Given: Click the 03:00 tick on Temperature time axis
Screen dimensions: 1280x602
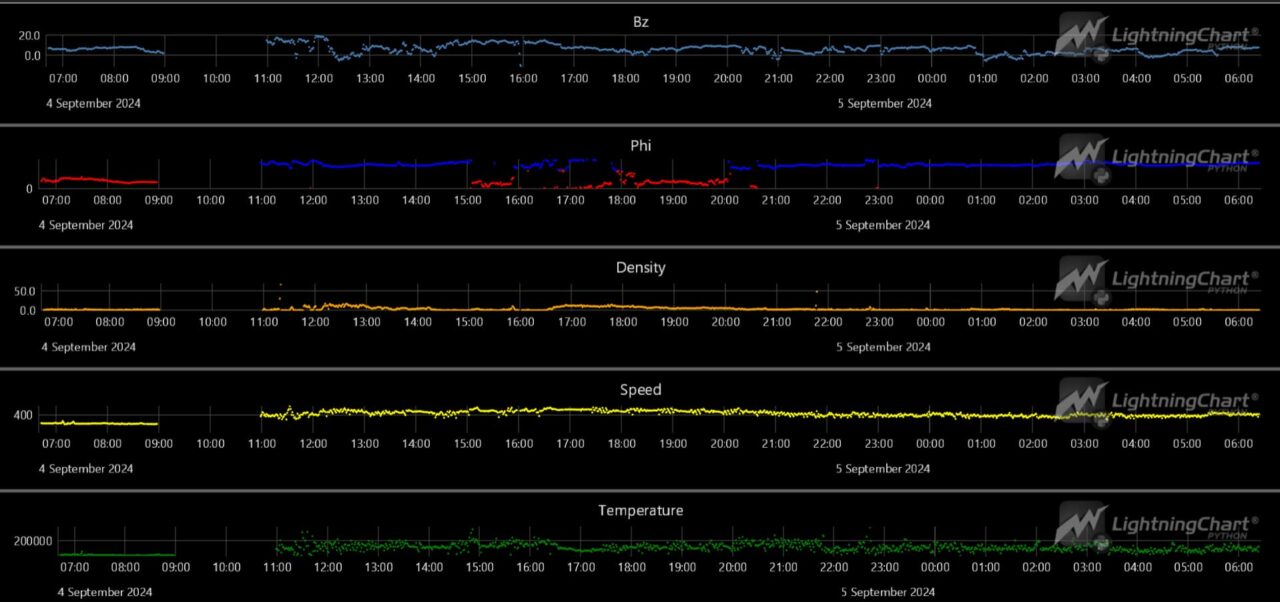Looking at the screenshot, I should click(1087, 567).
